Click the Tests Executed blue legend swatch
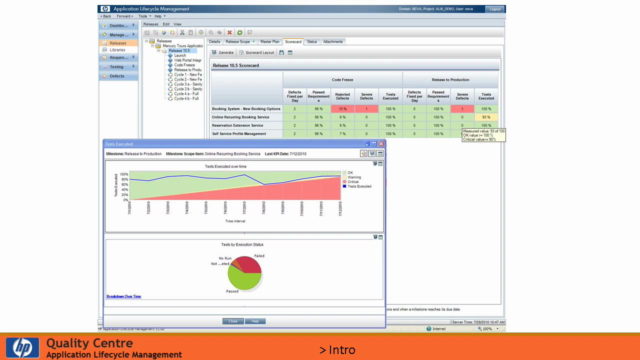 pos(344,186)
